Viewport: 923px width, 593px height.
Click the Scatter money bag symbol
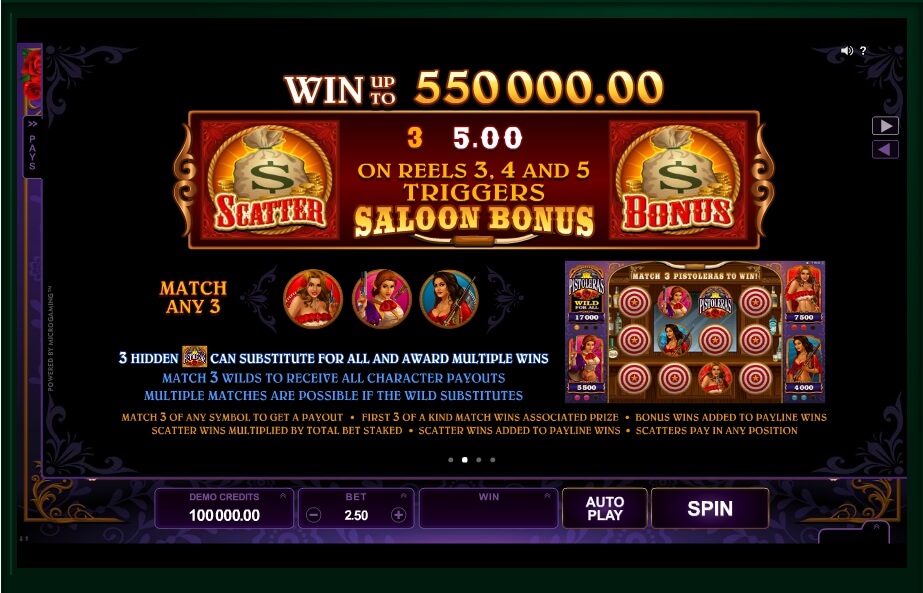pos(270,180)
